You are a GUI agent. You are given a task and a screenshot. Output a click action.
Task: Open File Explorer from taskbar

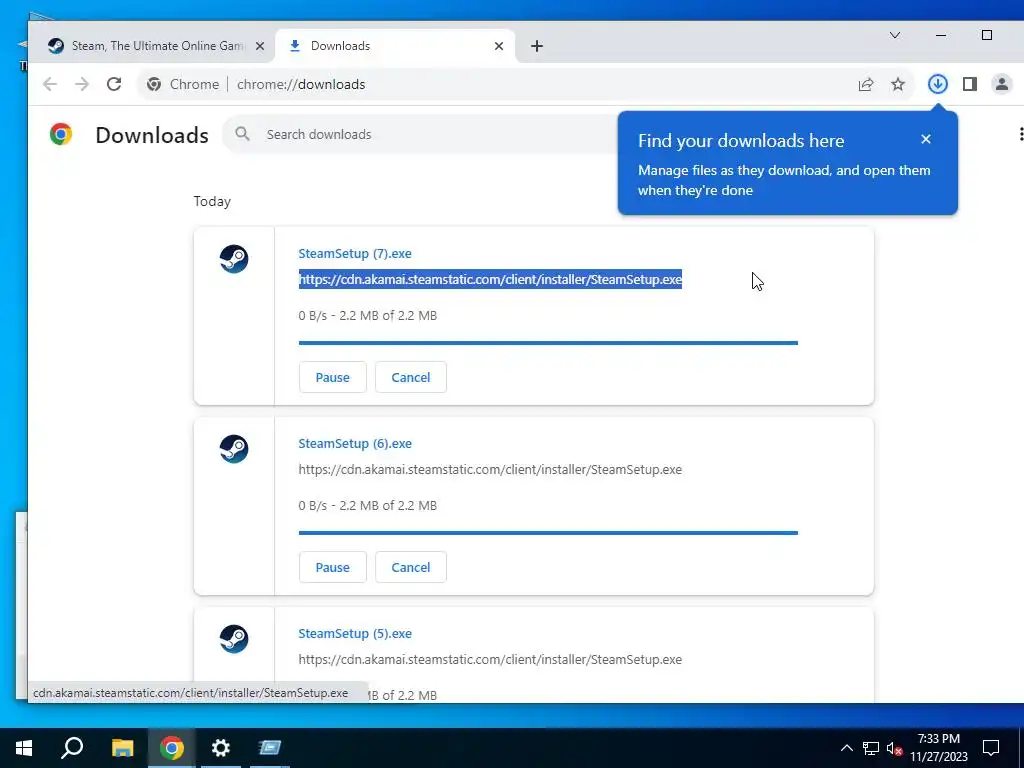[x=122, y=748]
